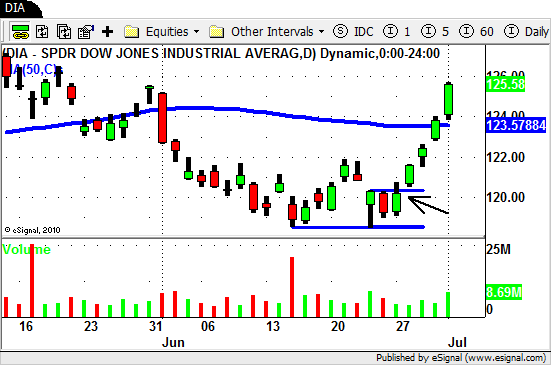
Task: Switch to the 60 minute interval
Action: [477, 32]
